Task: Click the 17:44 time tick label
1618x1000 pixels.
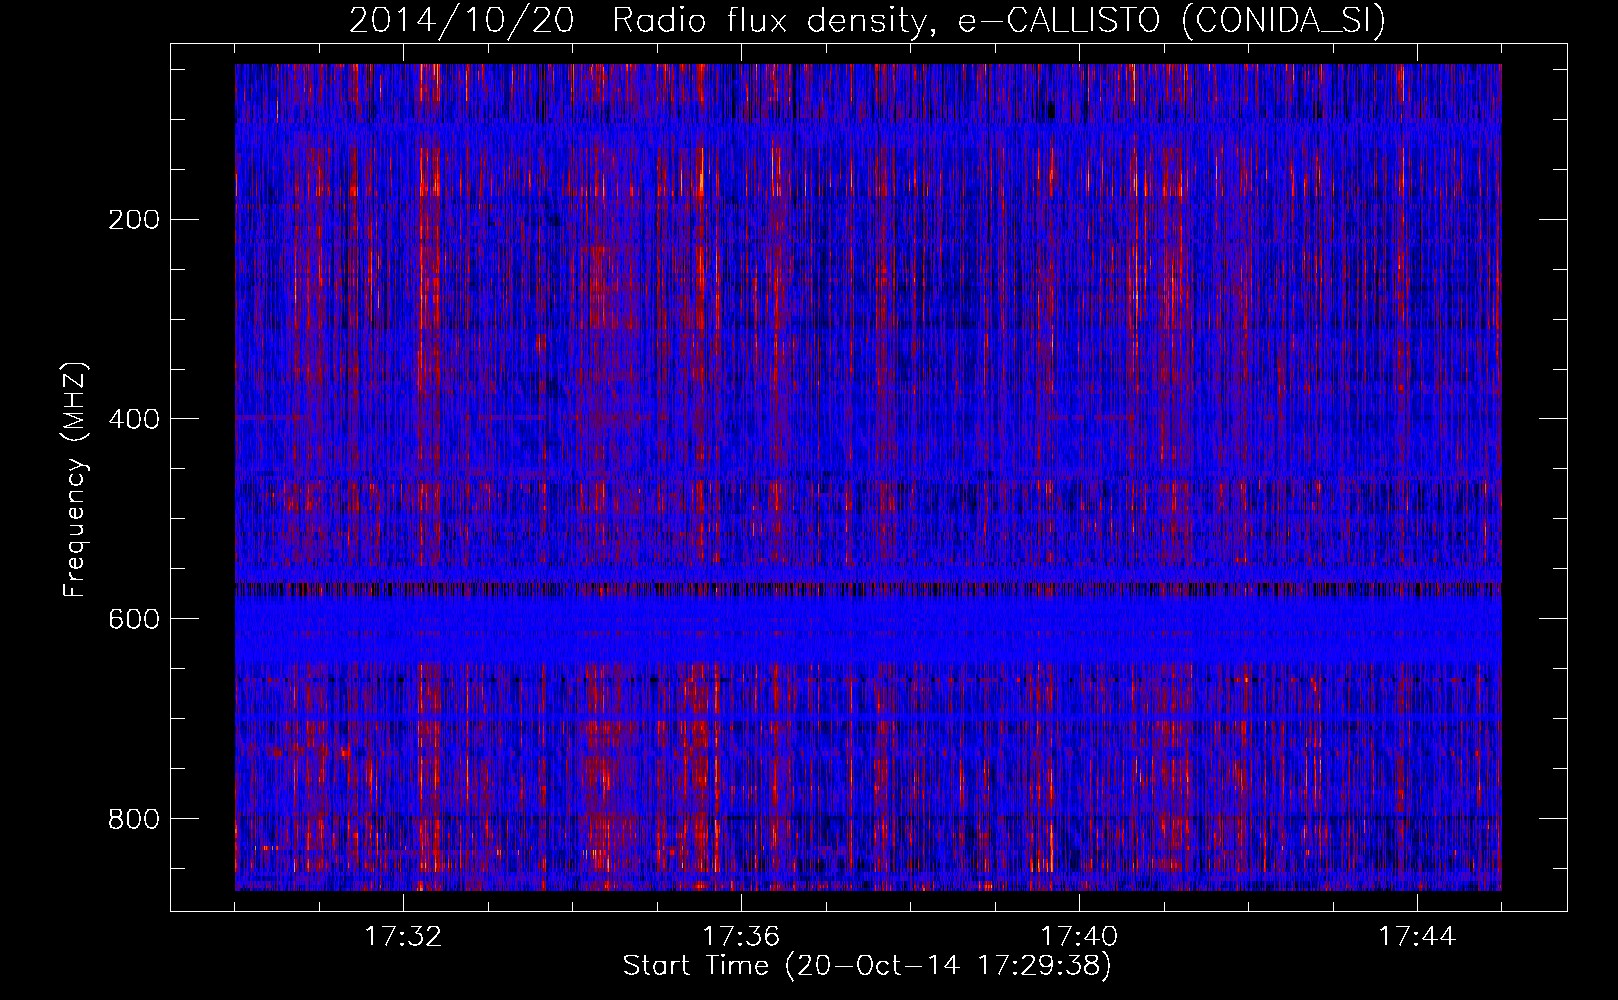Action: 1417,937
